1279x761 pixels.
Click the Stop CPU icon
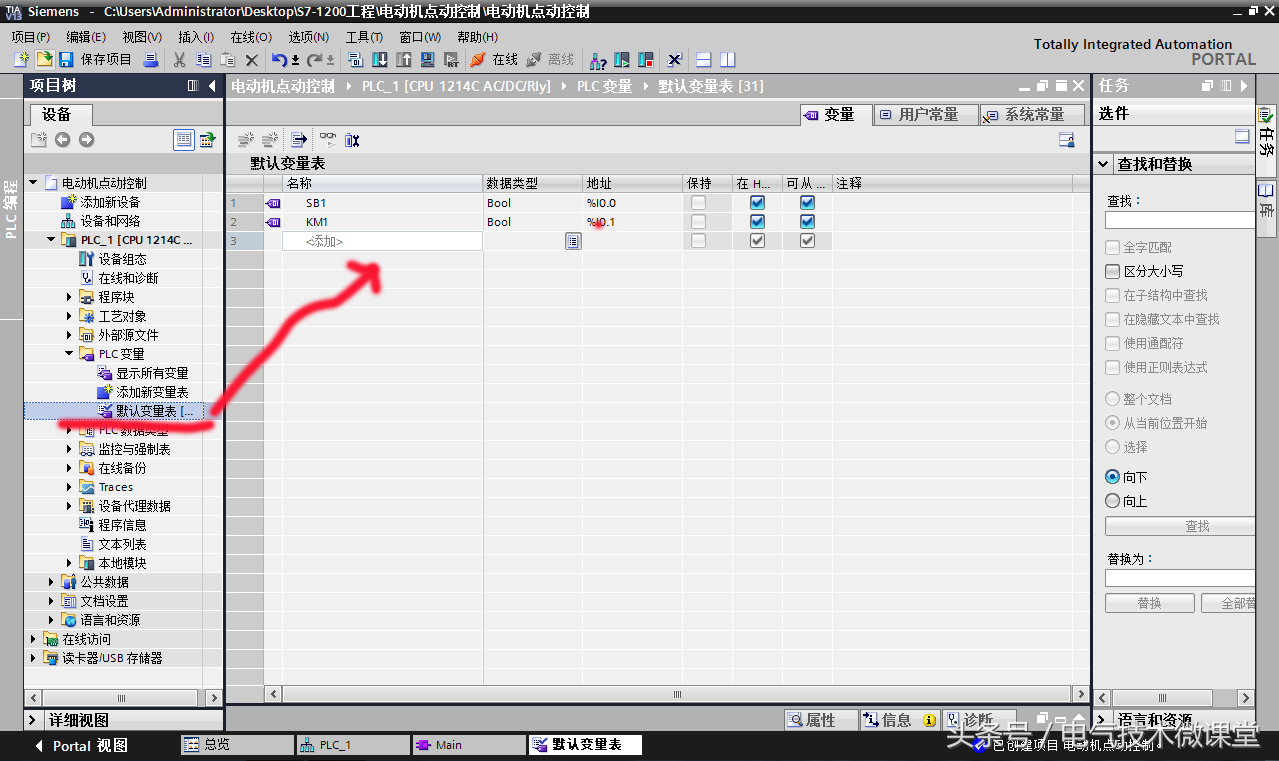tap(646, 60)
